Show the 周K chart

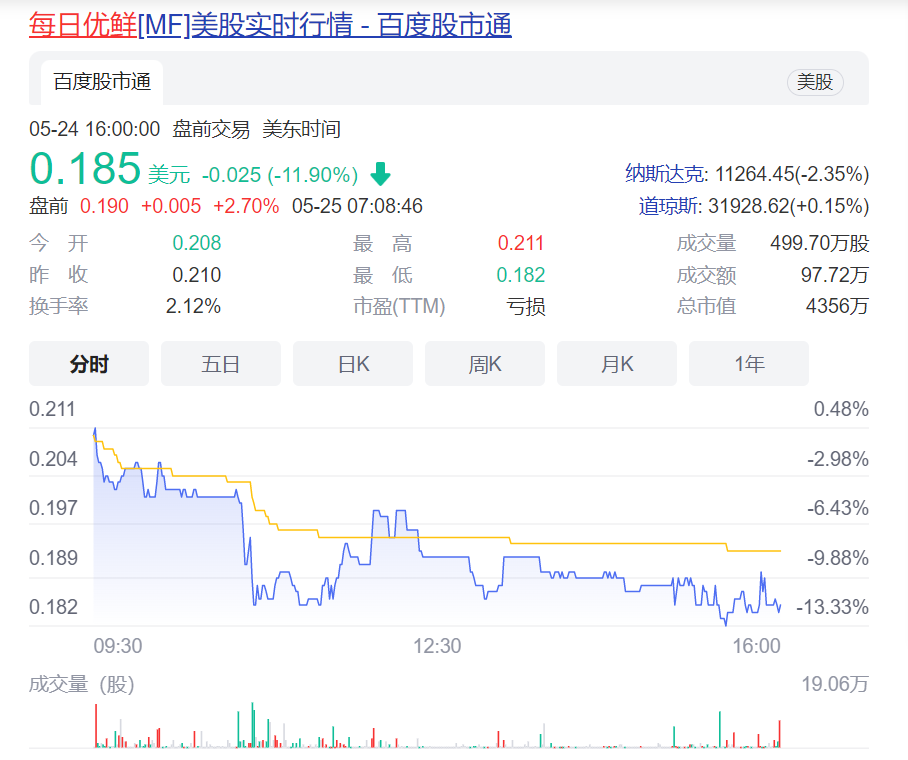click(x=485, y=364)
